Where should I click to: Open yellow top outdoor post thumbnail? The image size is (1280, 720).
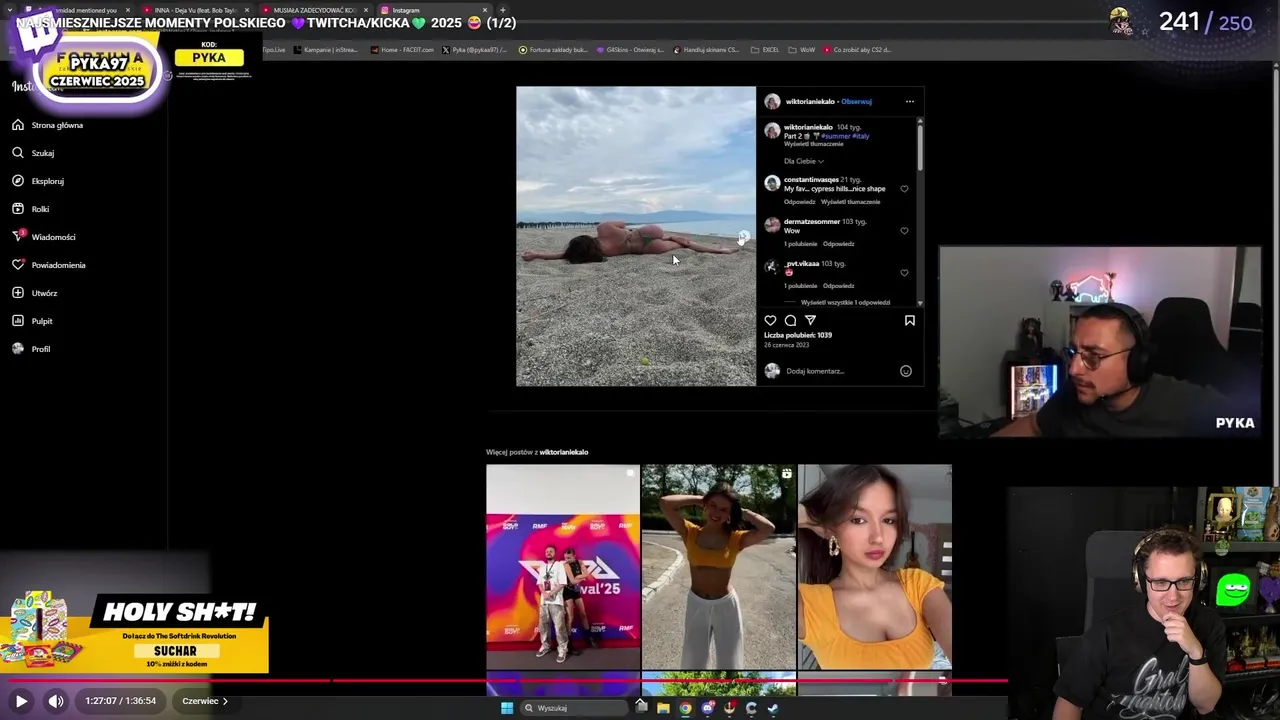click(x=719, y=566)
